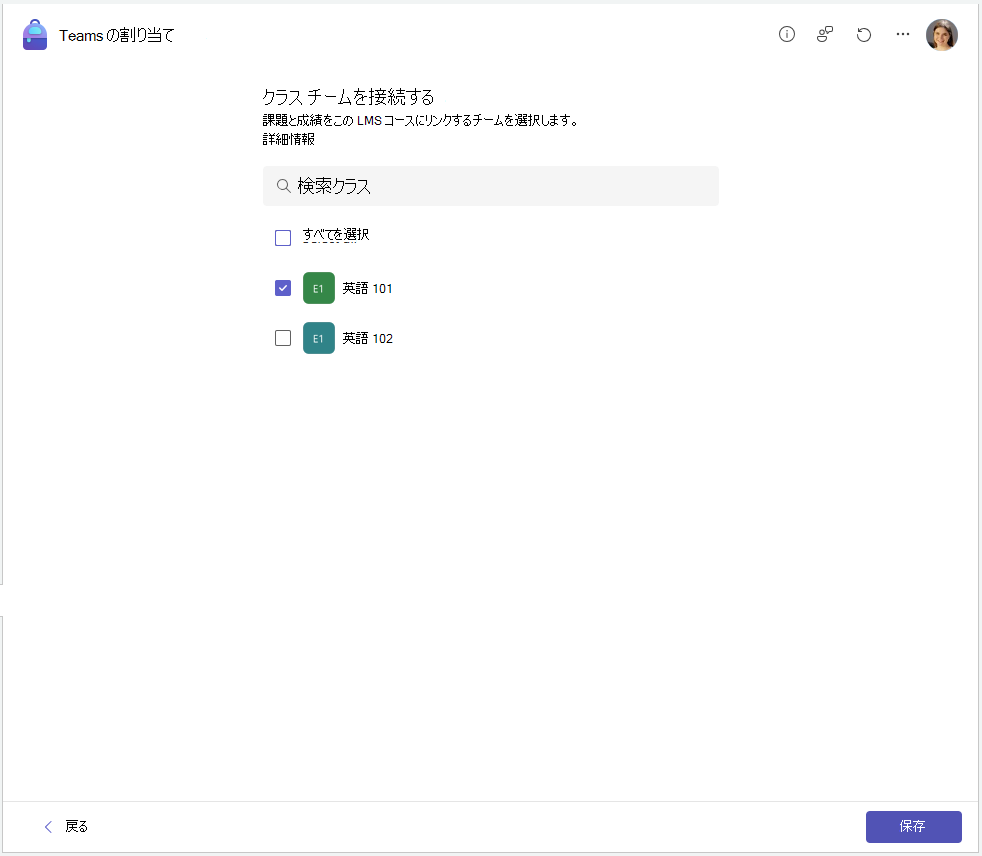This screenshot has height=856, width=982.
Task: Check the 英語 102 checkbox
Action: pyautogui.click(x=283, y=338)
